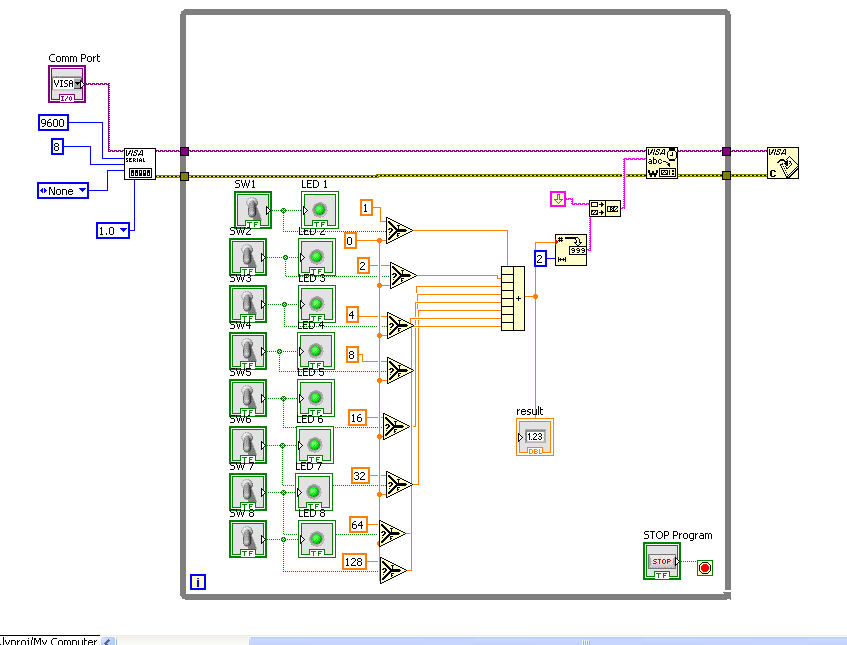The height and width of the screenshot is (645, 847).
Task: Click the Select node beside constant 4
Action: [x=400, y=325]
